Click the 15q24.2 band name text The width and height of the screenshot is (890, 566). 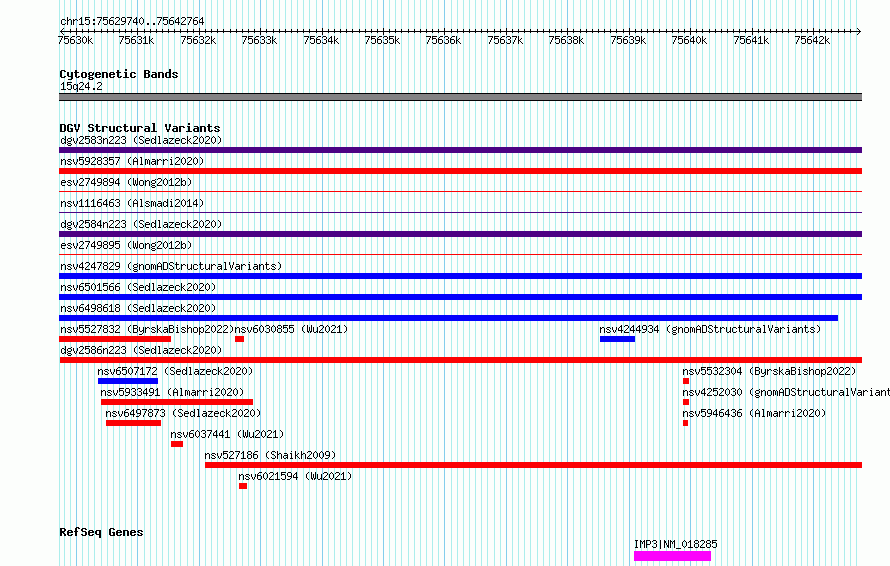[x=81, y=86]
